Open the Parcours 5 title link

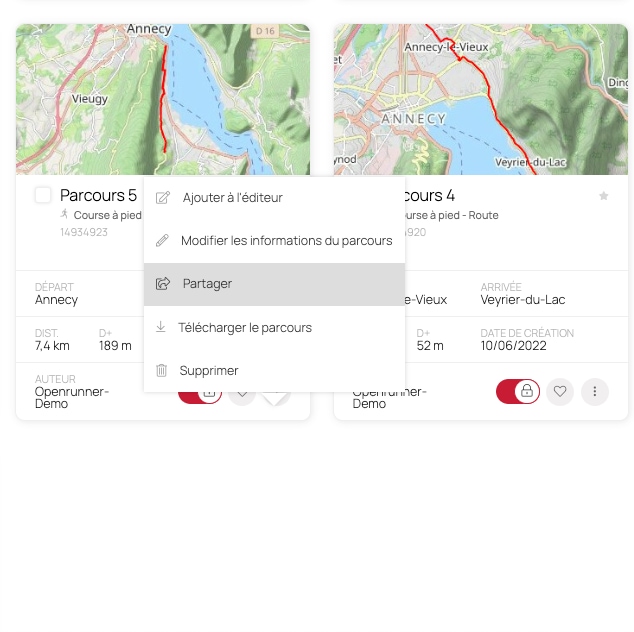point(98,195)
